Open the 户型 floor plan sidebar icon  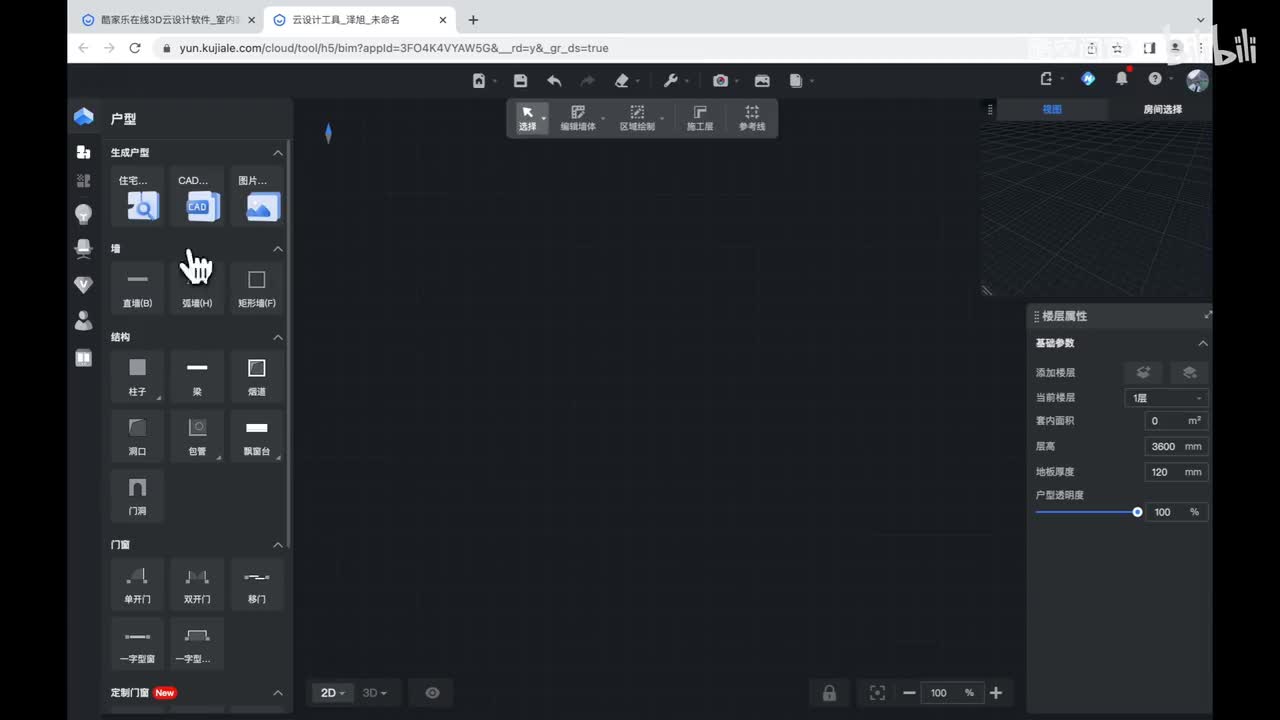[x=84, y=152]
